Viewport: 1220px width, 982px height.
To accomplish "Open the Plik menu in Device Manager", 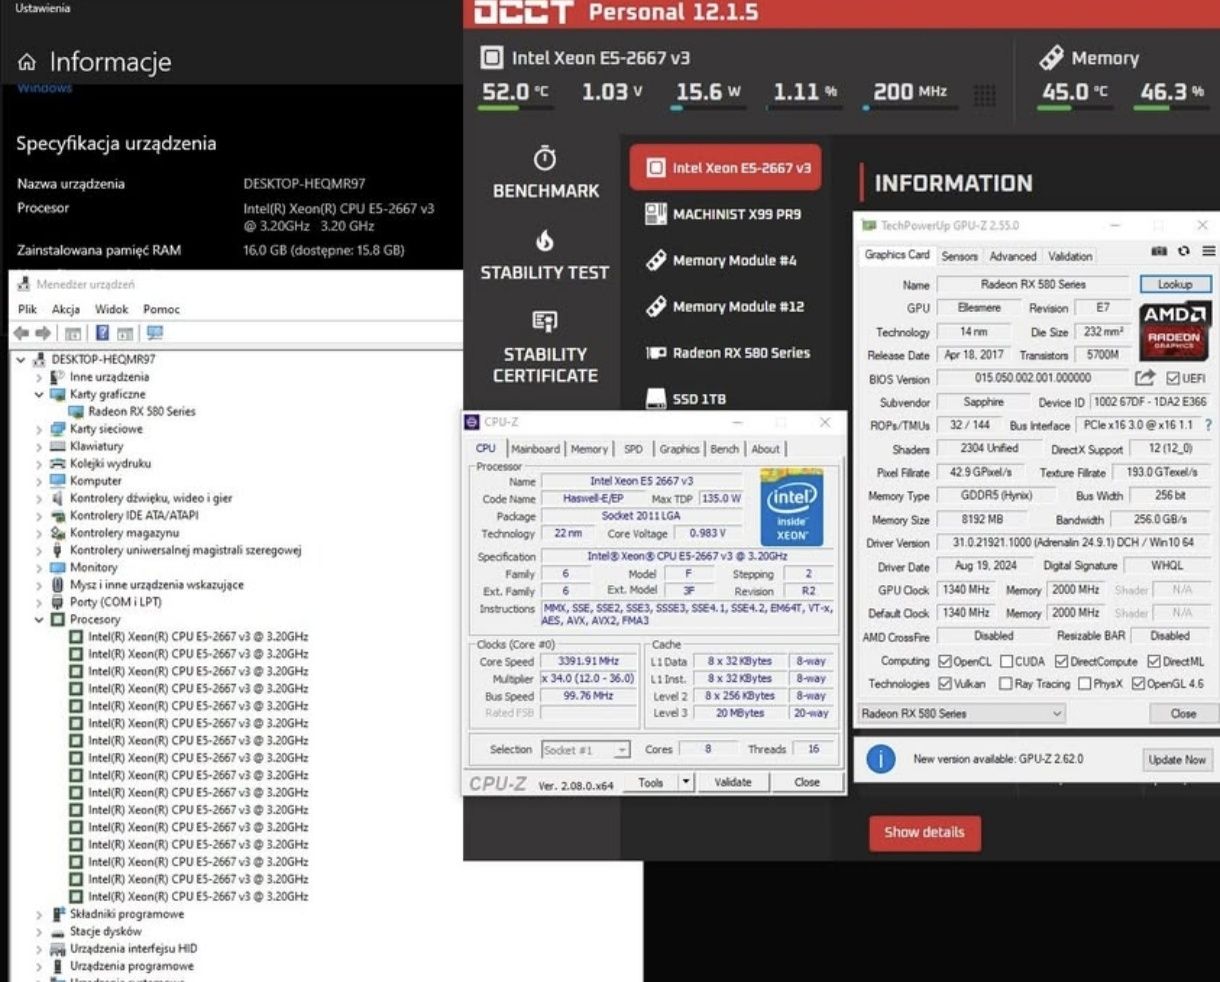I will point(27,309).
